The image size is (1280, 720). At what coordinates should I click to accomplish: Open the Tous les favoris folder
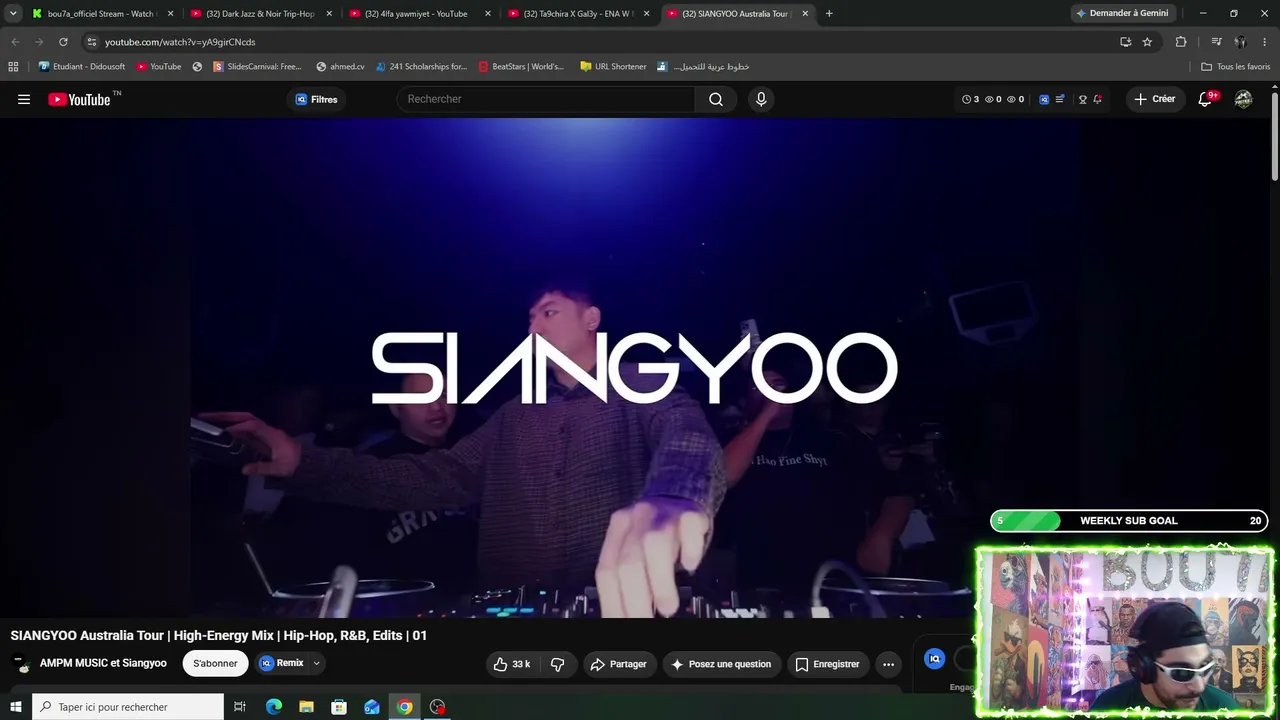point(1236,67)
